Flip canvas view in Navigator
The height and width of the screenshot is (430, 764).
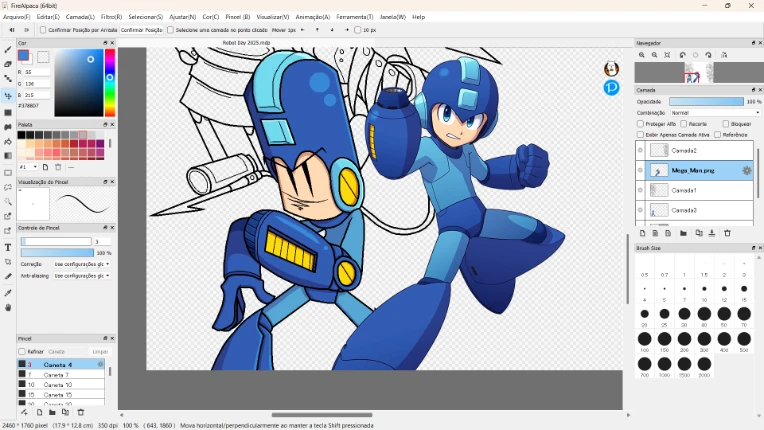click(x=724, y=55)
